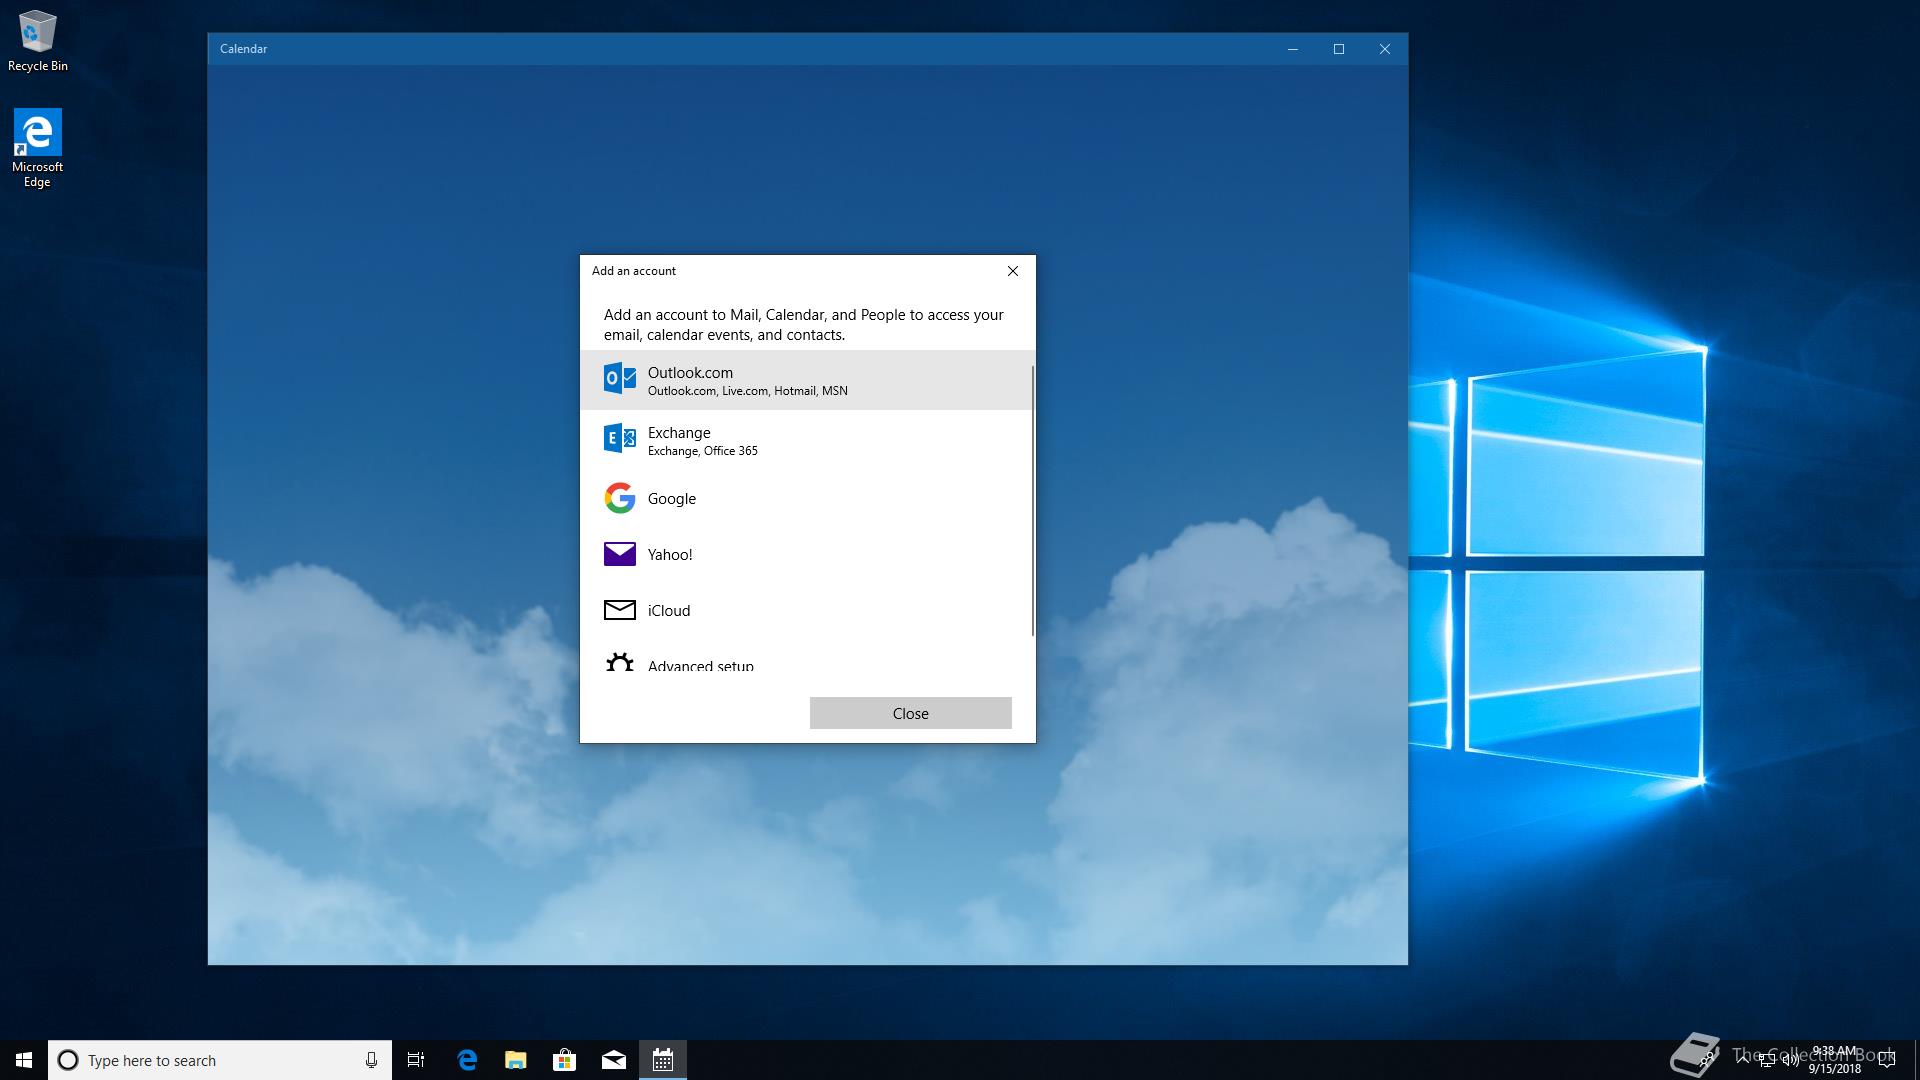Activate the Cortana microphone icon

click(371, 1060)
